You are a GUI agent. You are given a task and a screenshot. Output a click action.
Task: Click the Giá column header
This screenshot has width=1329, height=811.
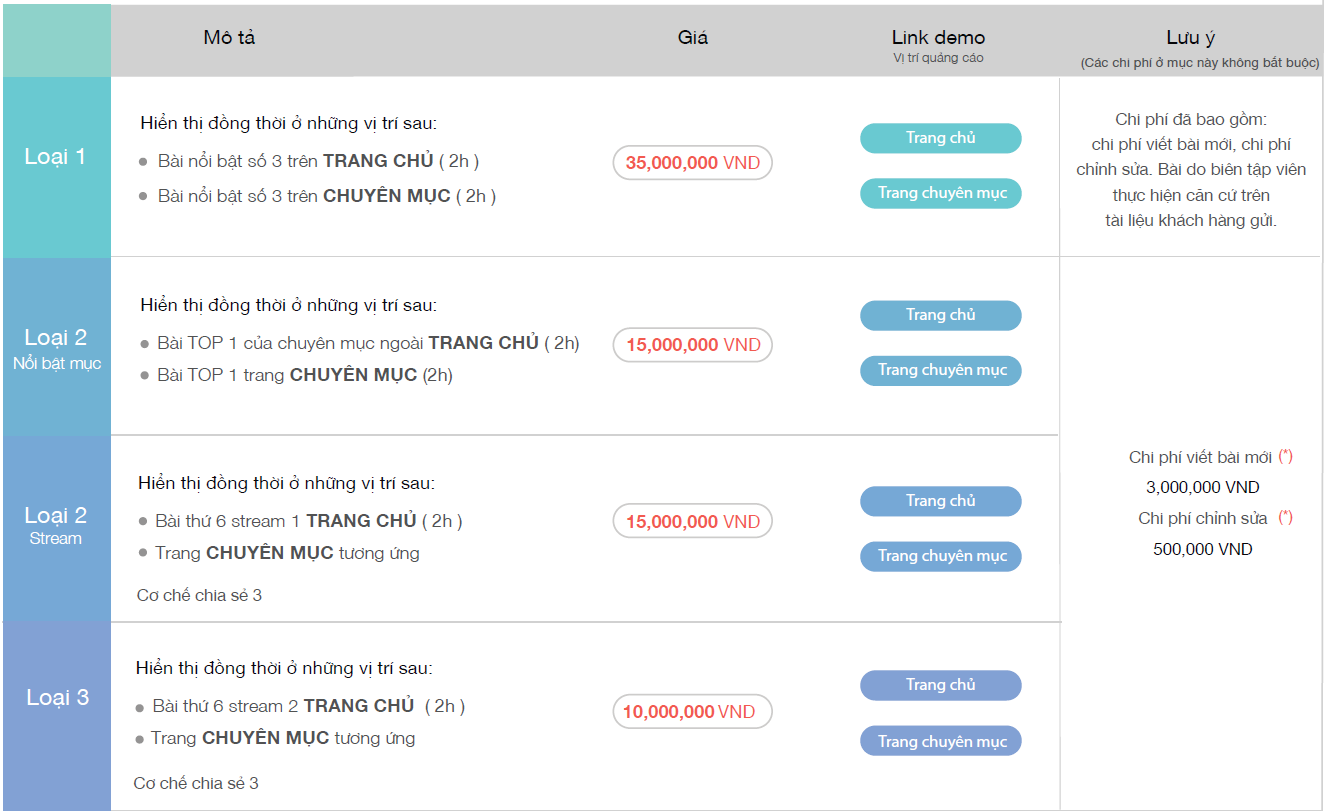692,38
